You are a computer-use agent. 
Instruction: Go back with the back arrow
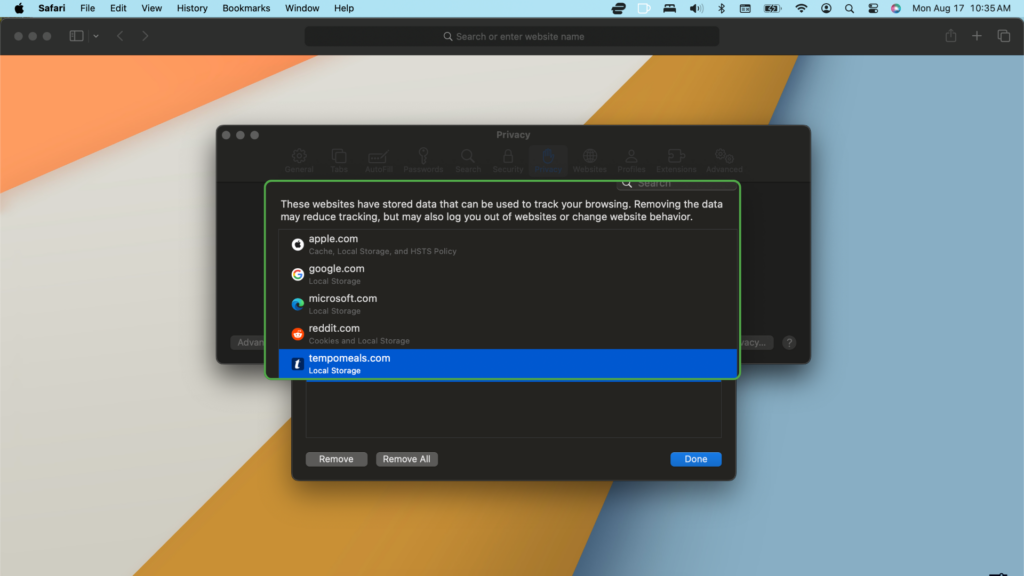click(x=120, y=36)
